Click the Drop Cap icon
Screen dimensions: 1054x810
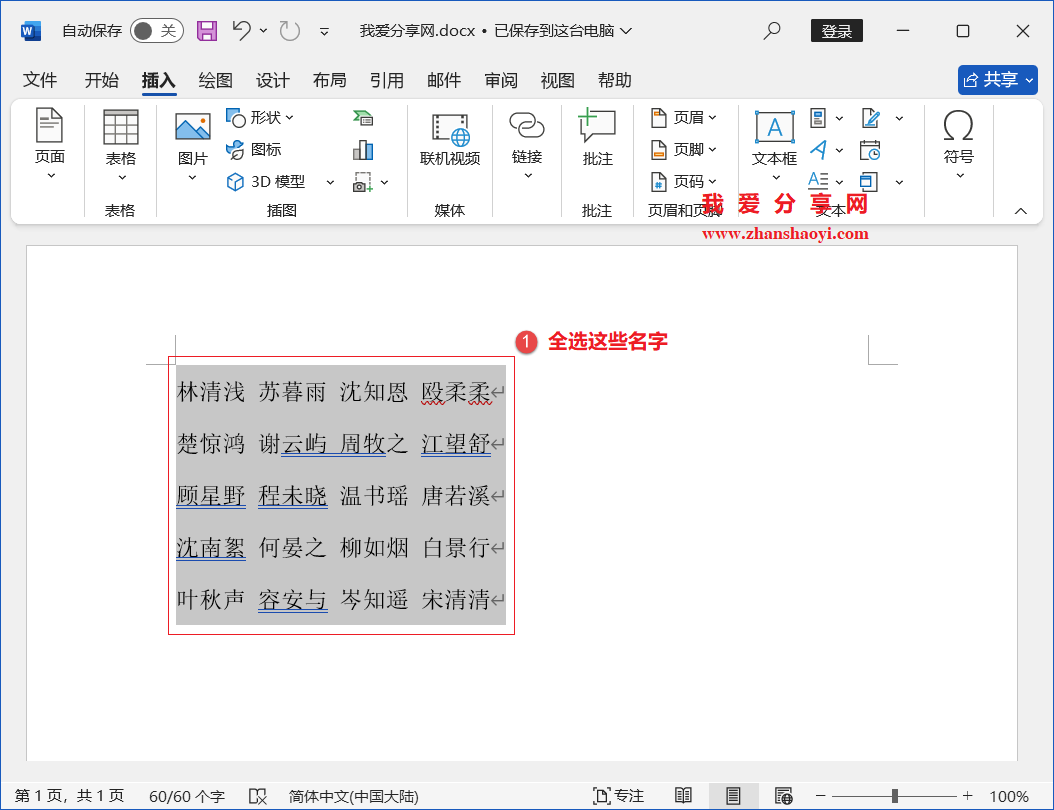click(818, 181)
